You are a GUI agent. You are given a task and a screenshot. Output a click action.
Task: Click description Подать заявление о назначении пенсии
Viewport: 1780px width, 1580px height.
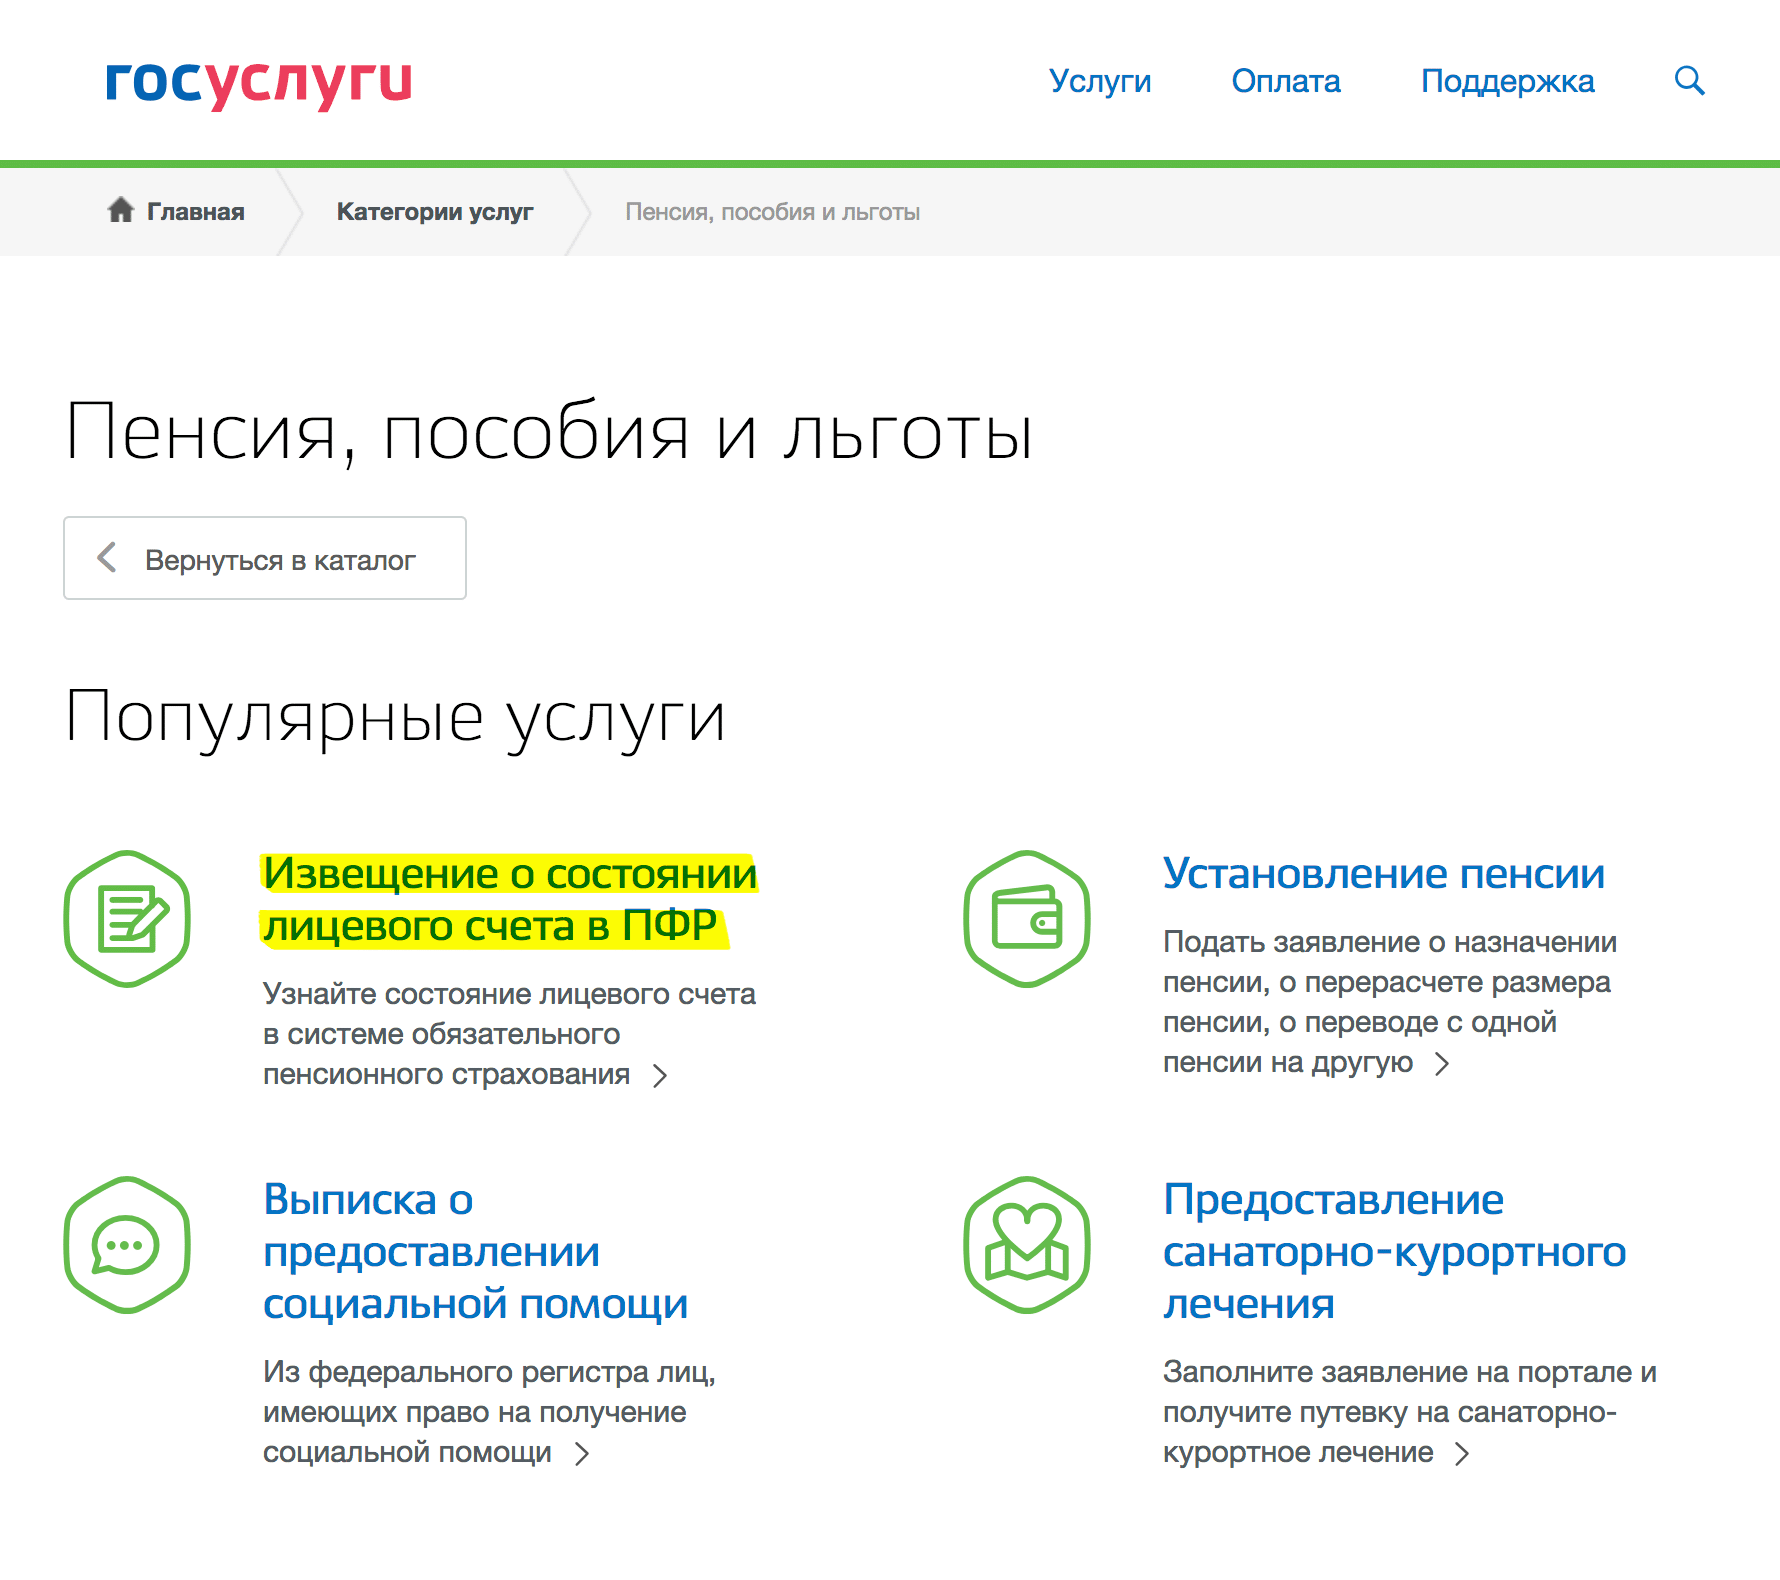click(1390, 1002)
